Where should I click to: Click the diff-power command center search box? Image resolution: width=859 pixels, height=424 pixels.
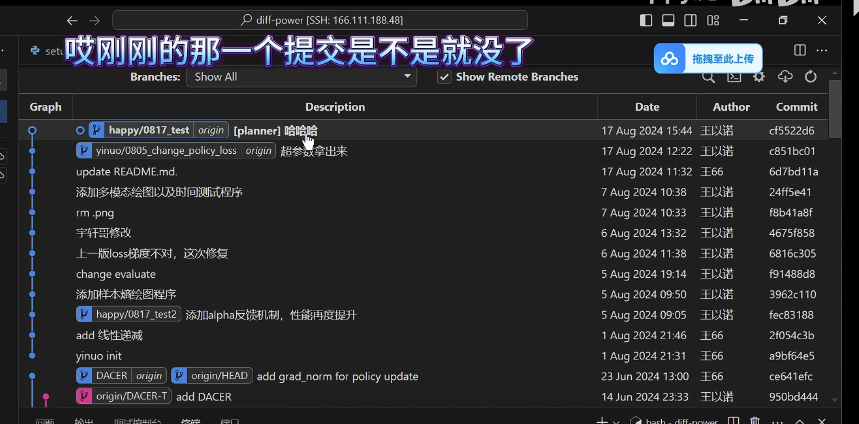(x=320, y=20)
